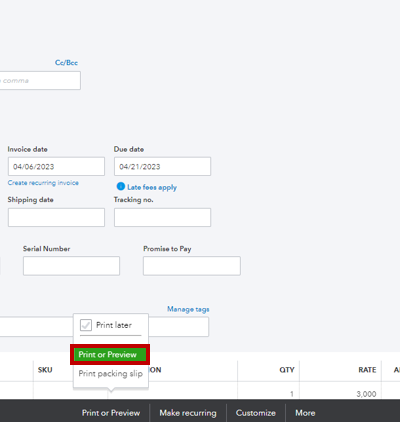Click the email address field above dates
The height and width of the screenshot is (422, 400).
(x=40, y=80)
